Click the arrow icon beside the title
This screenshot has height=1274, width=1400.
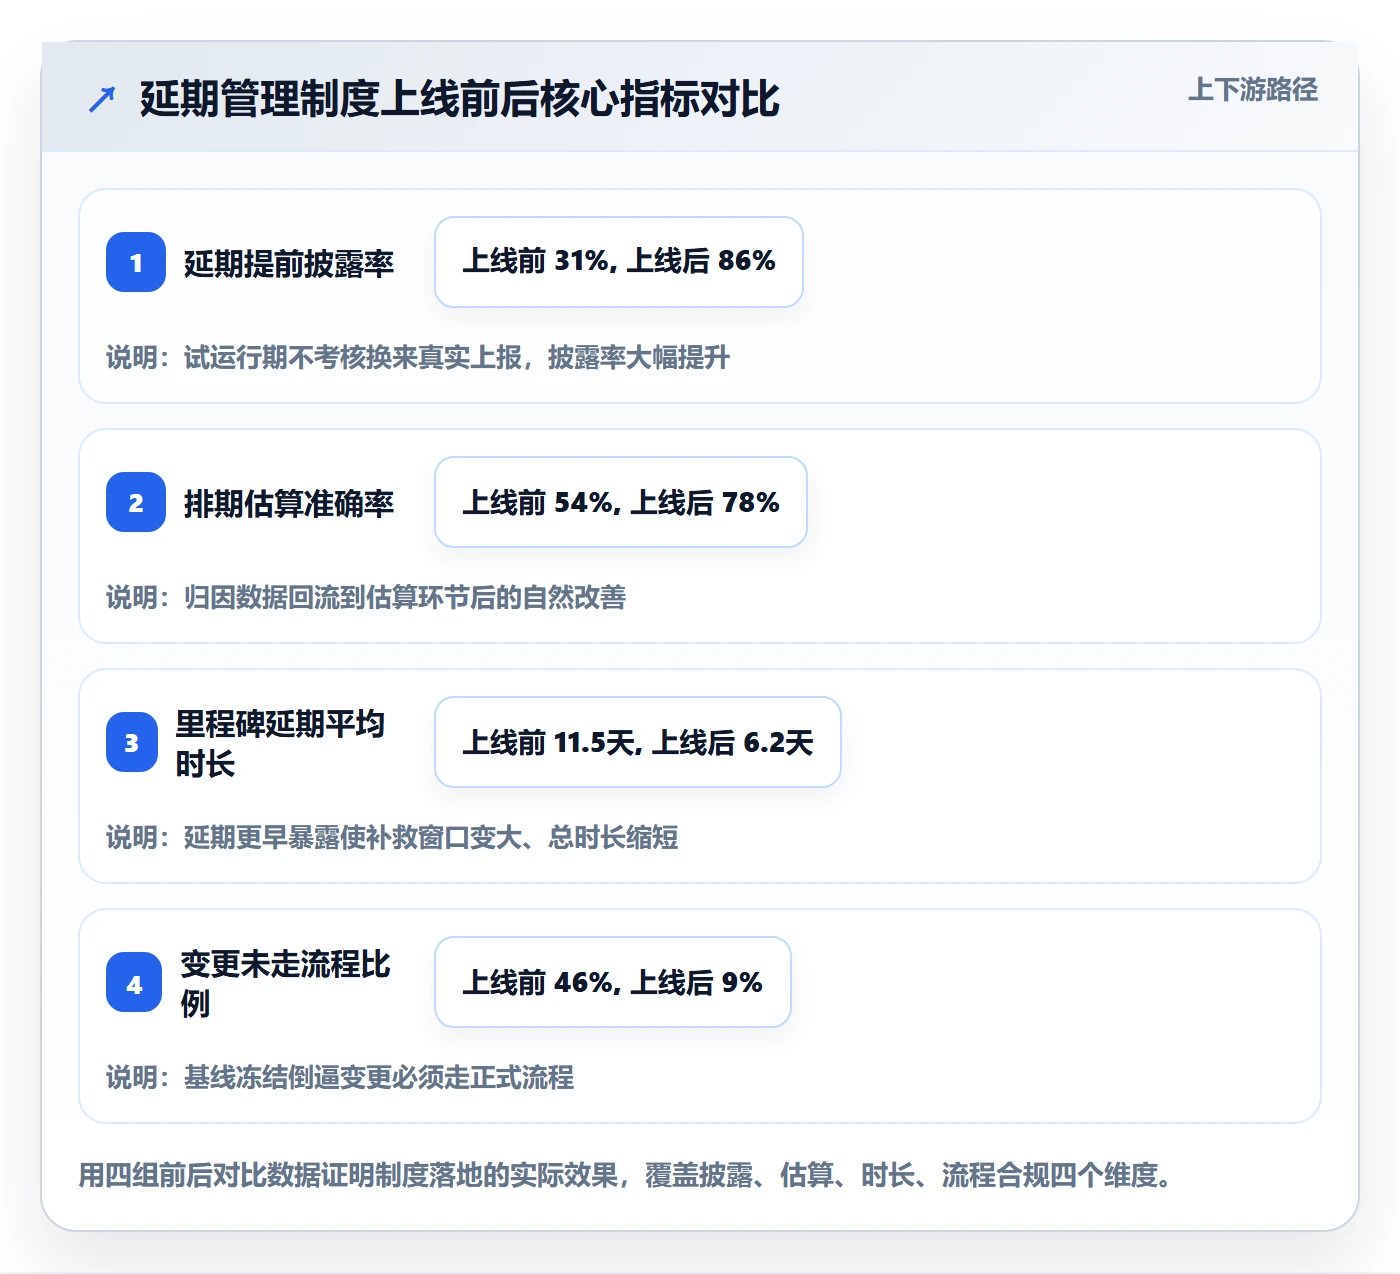click(x=102, y=99)
